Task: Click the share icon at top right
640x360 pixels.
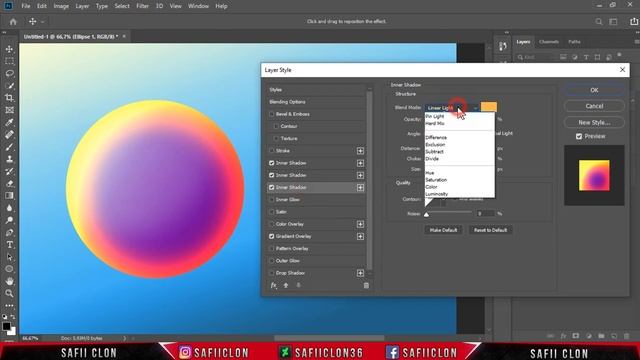Action: click(633, 22)
